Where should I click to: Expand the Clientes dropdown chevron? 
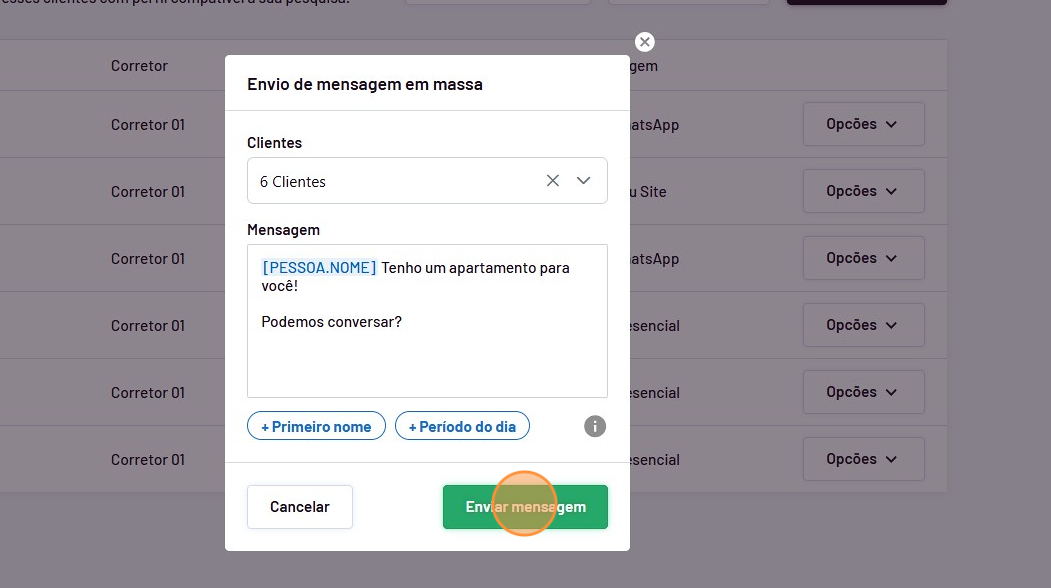pyautogui.click(x=584, y=181)
